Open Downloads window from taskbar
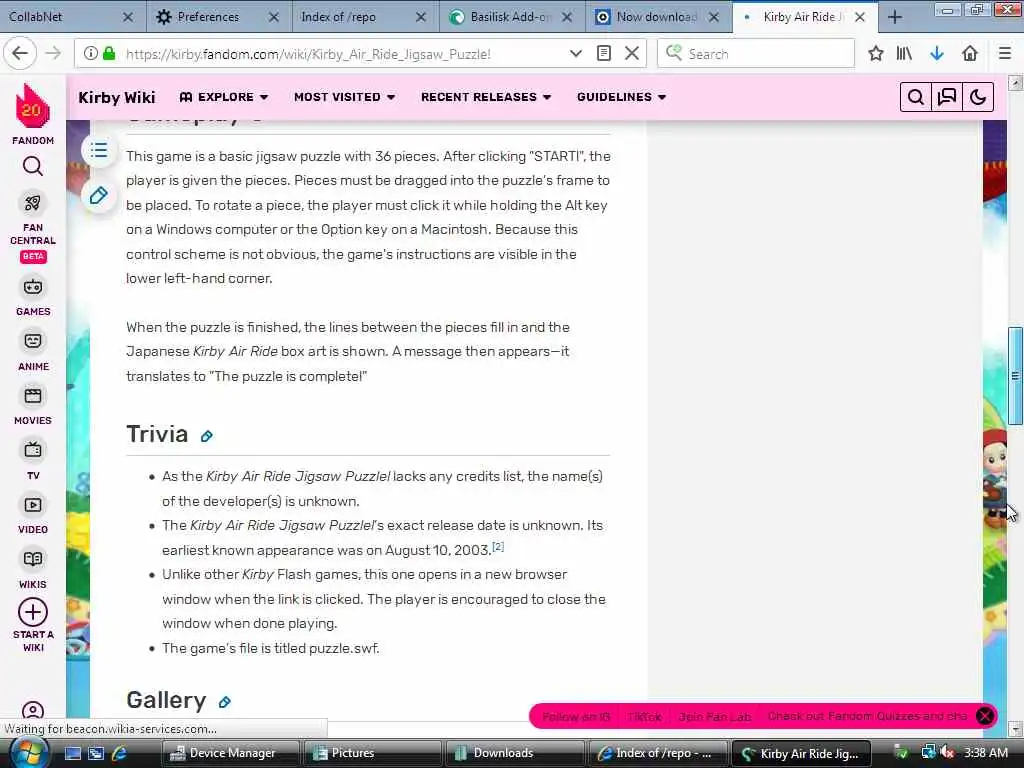Viewport: 1024px width, 768px height. (x=513, y=754)
